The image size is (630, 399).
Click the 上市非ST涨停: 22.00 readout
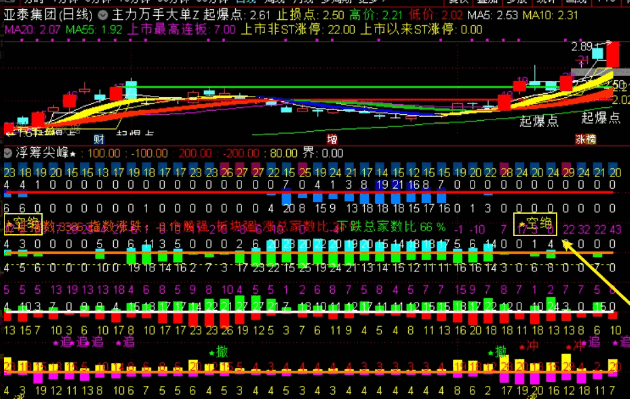click(x=298, y=30)
